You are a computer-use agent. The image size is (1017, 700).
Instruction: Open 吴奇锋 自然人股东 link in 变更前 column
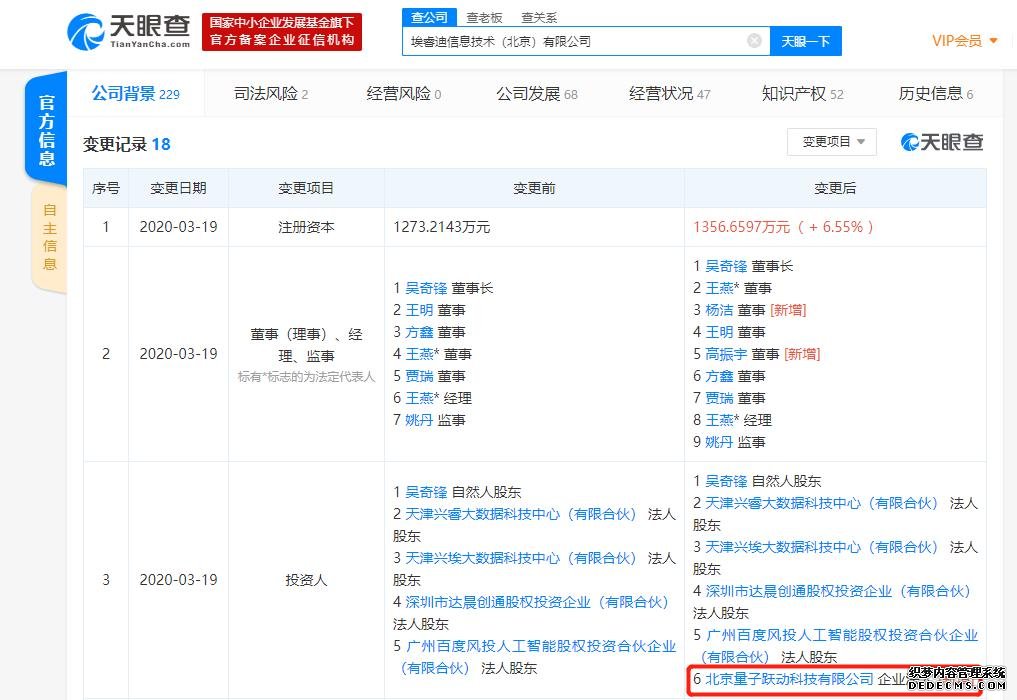tap(426, 492)
